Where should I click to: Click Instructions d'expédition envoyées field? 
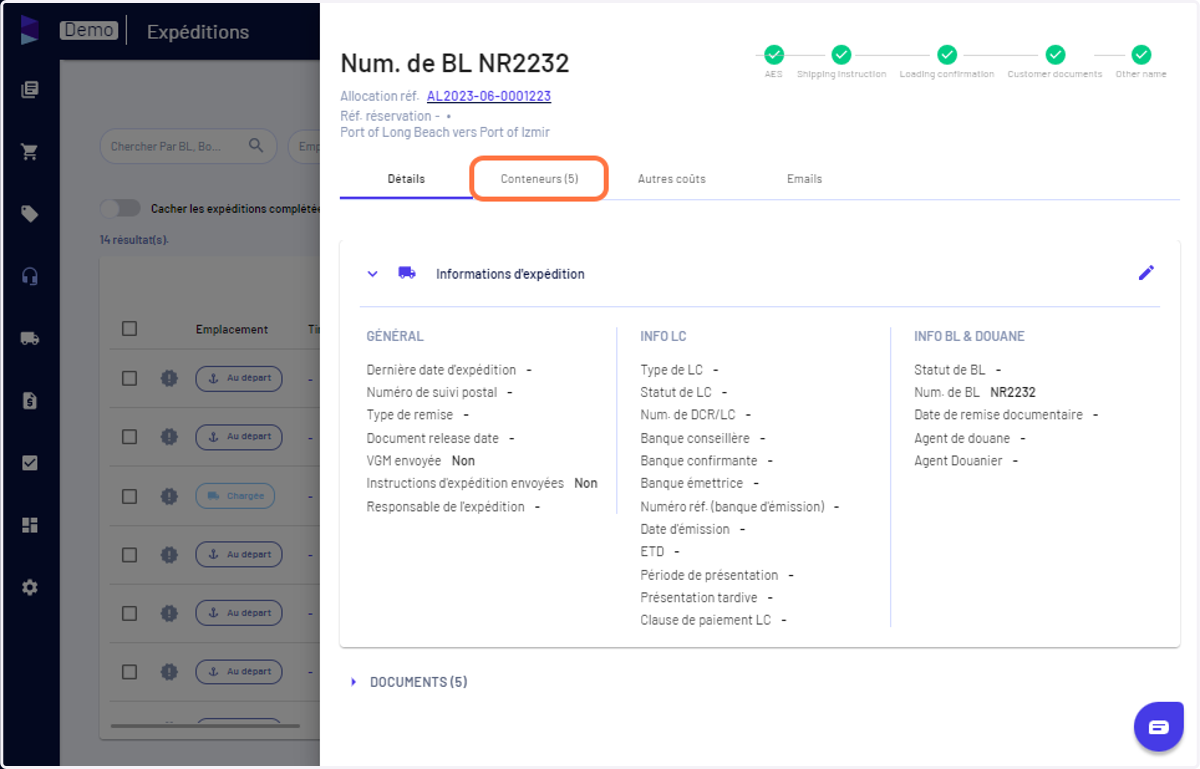point(482,483)
